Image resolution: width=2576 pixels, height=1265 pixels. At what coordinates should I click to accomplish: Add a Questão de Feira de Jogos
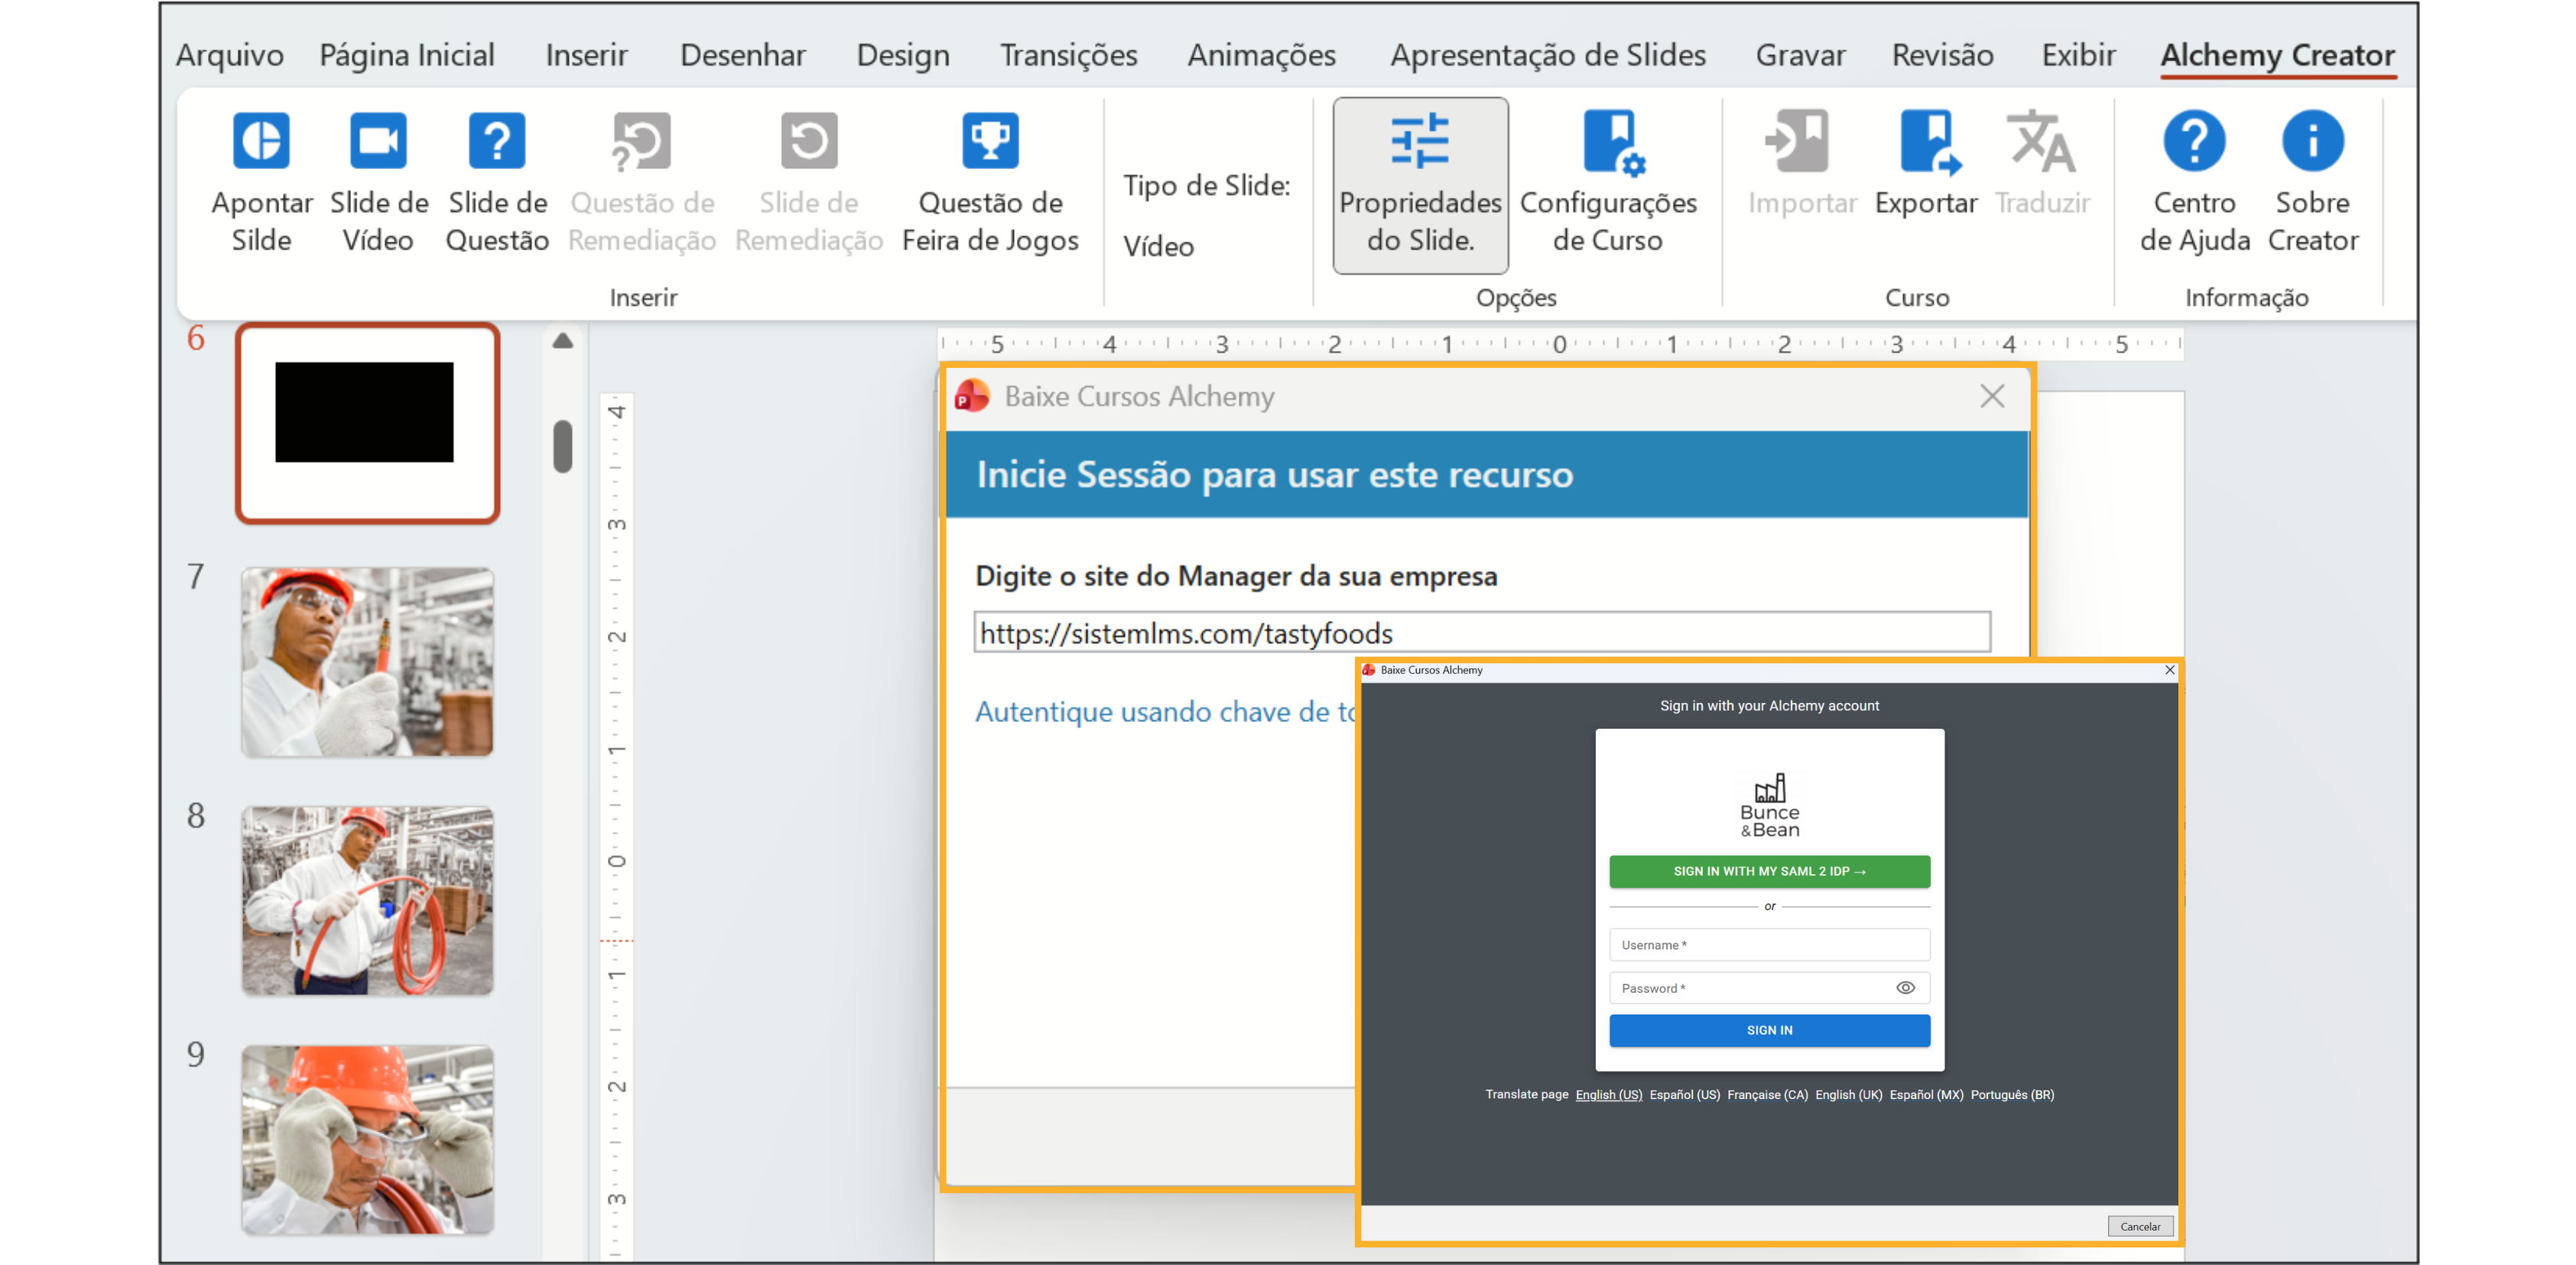click(x=989, y=142)
